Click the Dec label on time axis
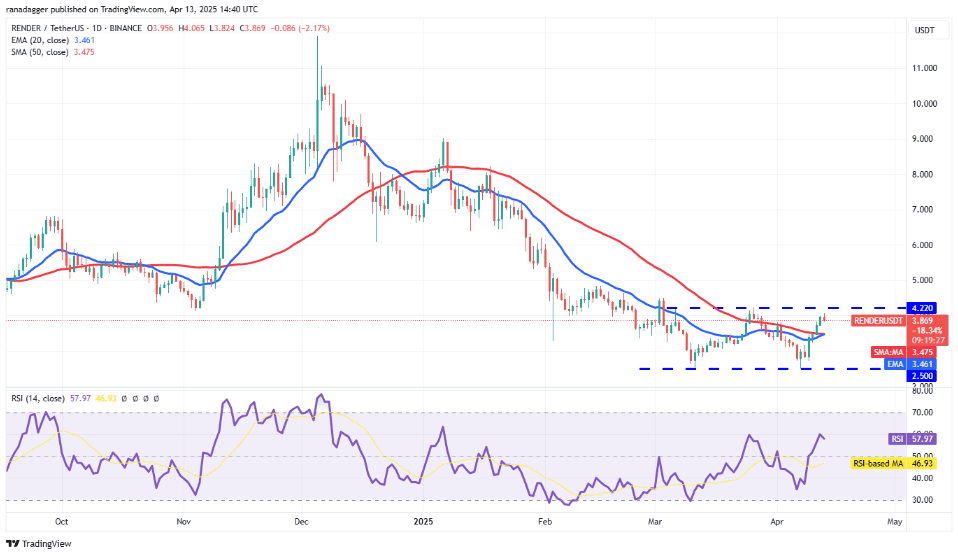The image size is (958, 556). pyautogui.click(x=301, y=522)
